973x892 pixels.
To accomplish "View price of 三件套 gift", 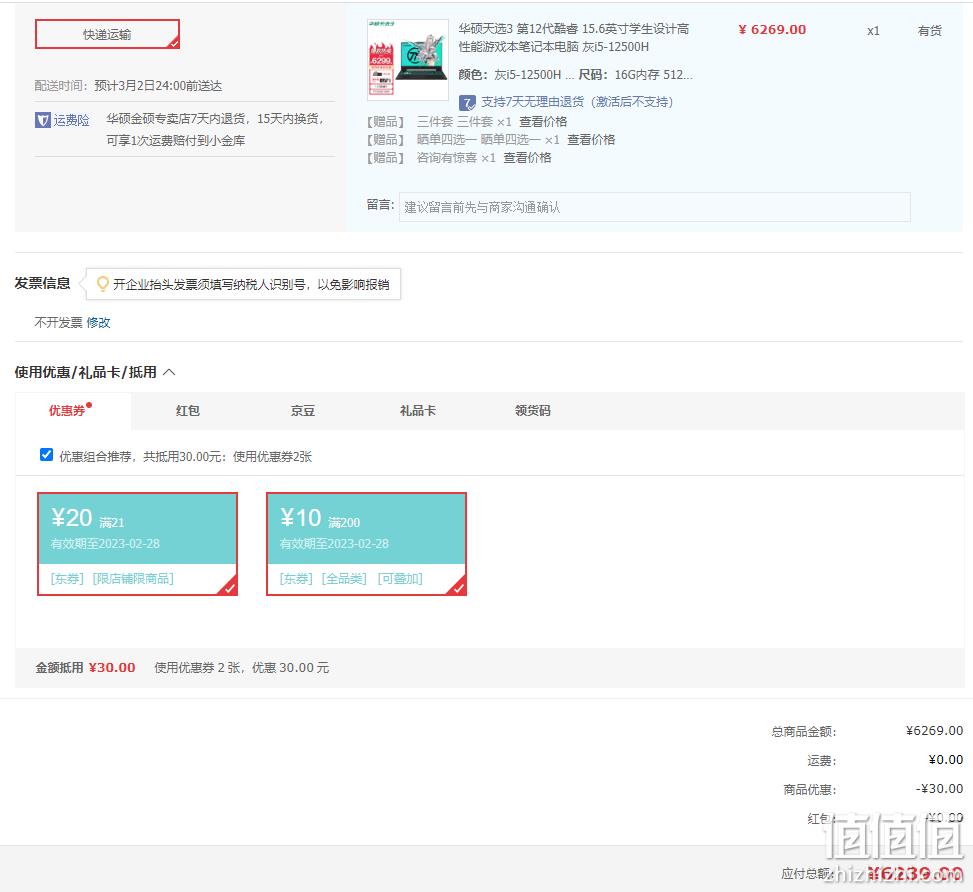I will pos(543,122).
